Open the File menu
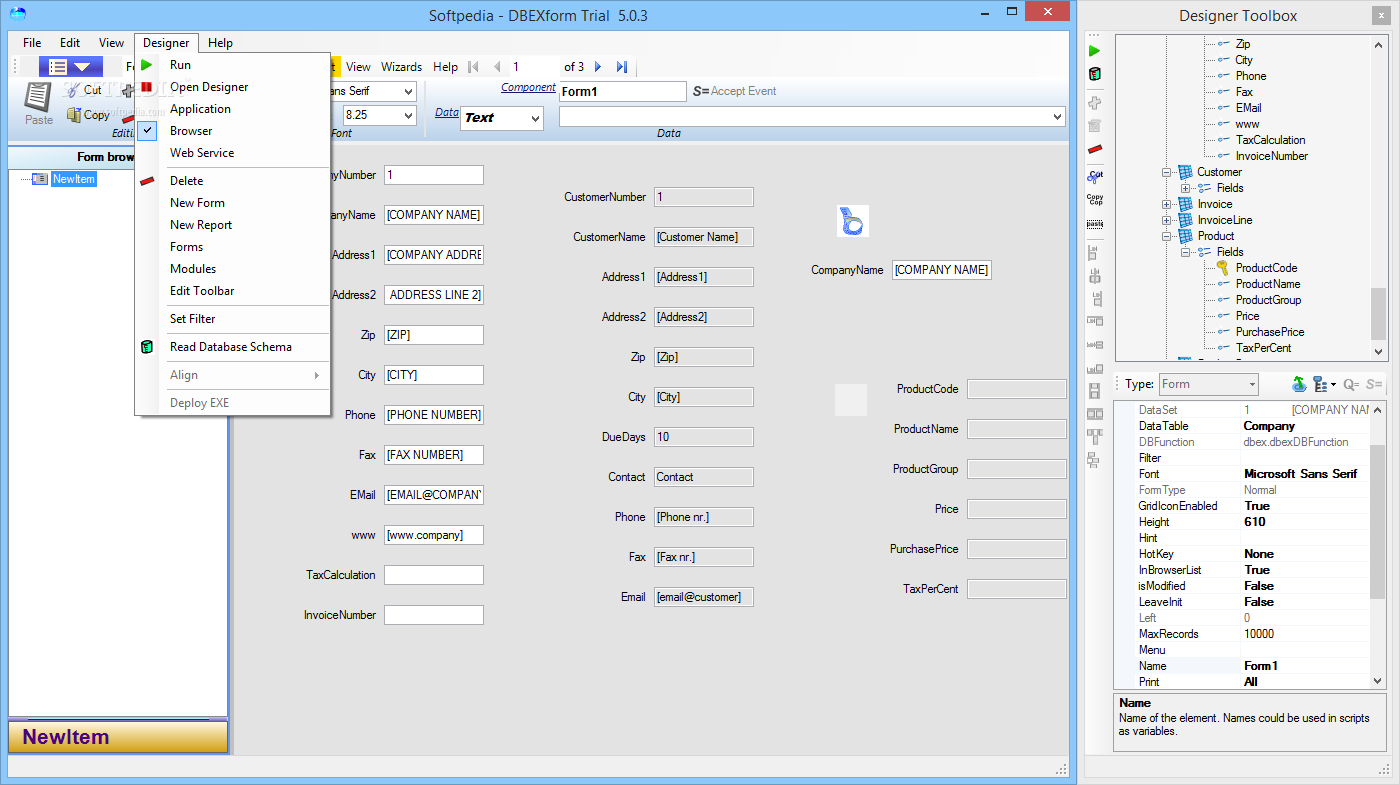 [x=32, y=43]
